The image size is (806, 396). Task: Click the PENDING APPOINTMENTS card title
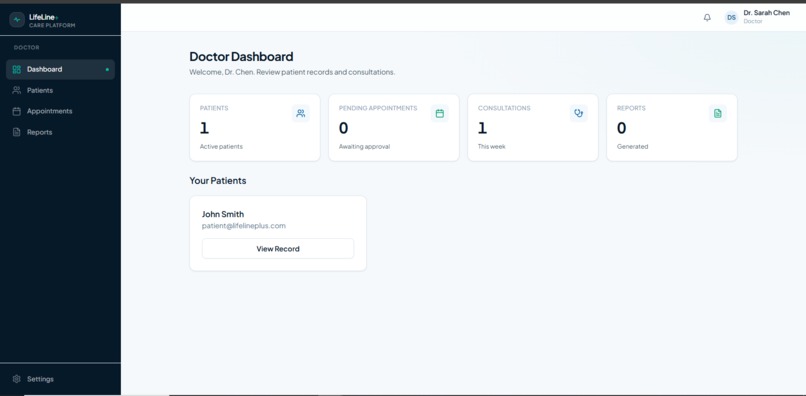(378, 108)
